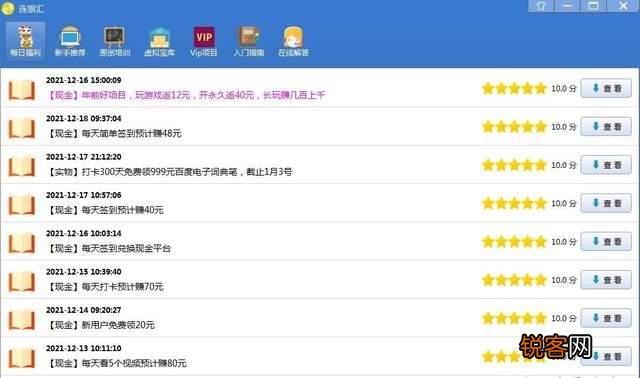Viewport: 640px width, 378px height.
Task: Go to the 虚拟宝库 section
Action: pos(159,41)
